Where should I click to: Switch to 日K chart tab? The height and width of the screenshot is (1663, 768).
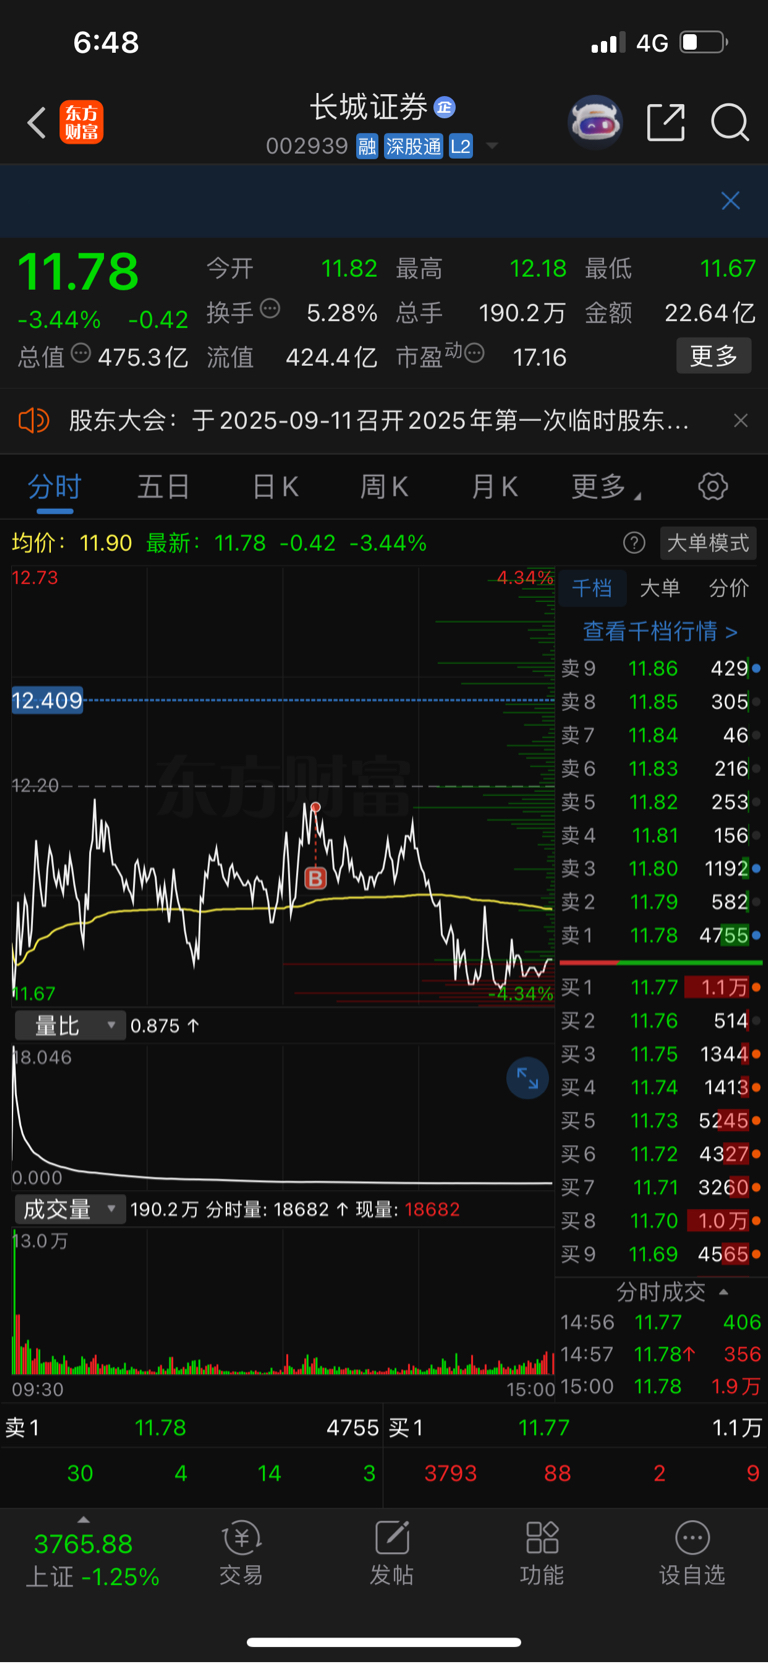275,487
